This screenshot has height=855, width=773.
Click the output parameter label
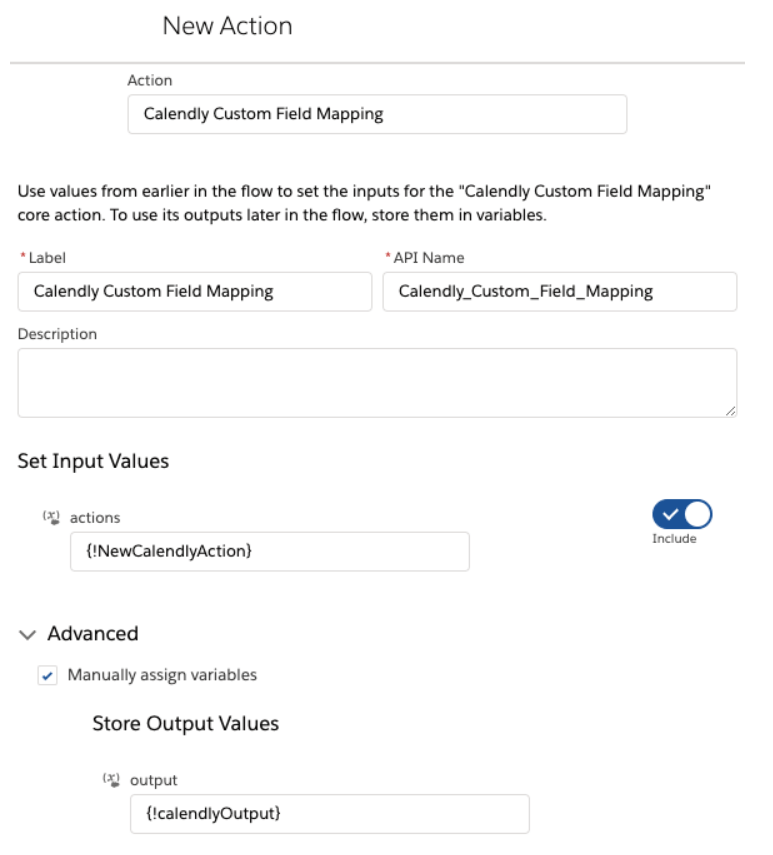coord(153,780)
